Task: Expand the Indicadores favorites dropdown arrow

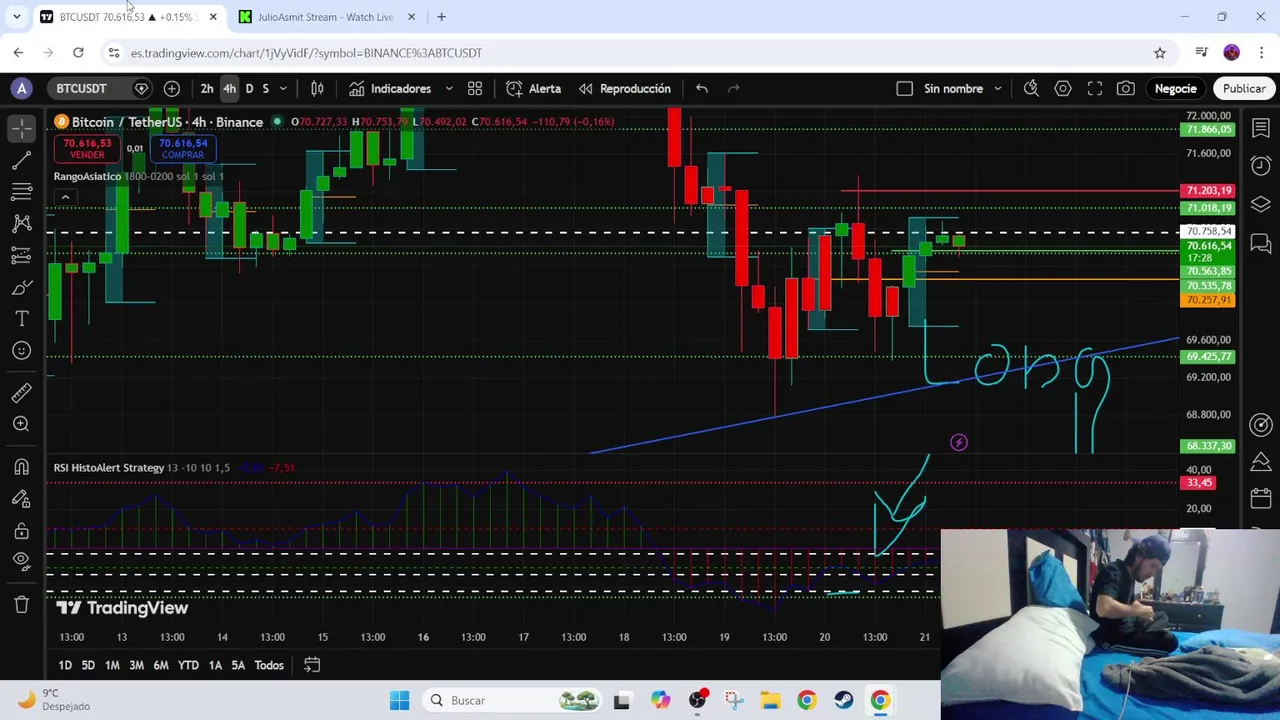Action: [x=449, y=89]
